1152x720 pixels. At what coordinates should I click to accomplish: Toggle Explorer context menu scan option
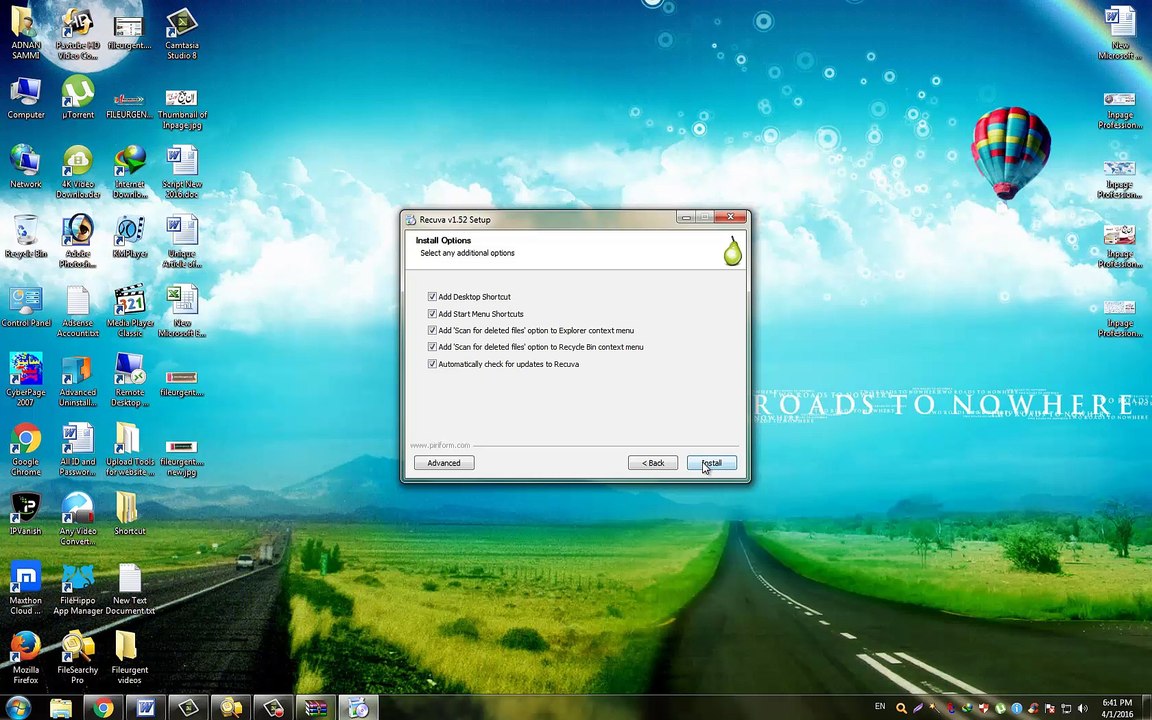pos(432,331)
